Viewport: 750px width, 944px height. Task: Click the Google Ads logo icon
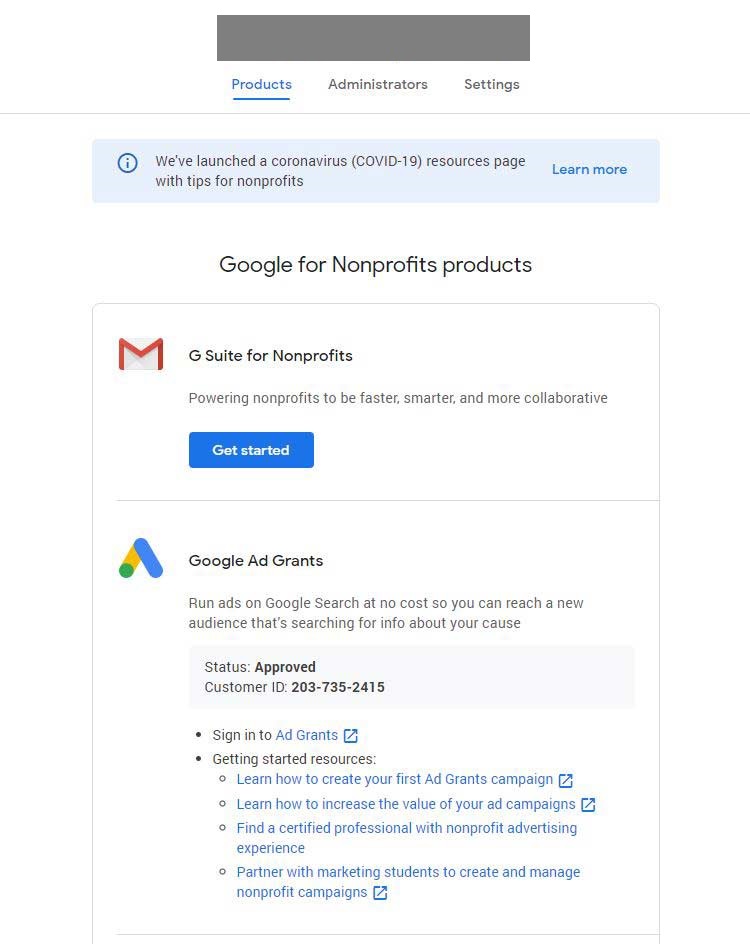point(141,558)
